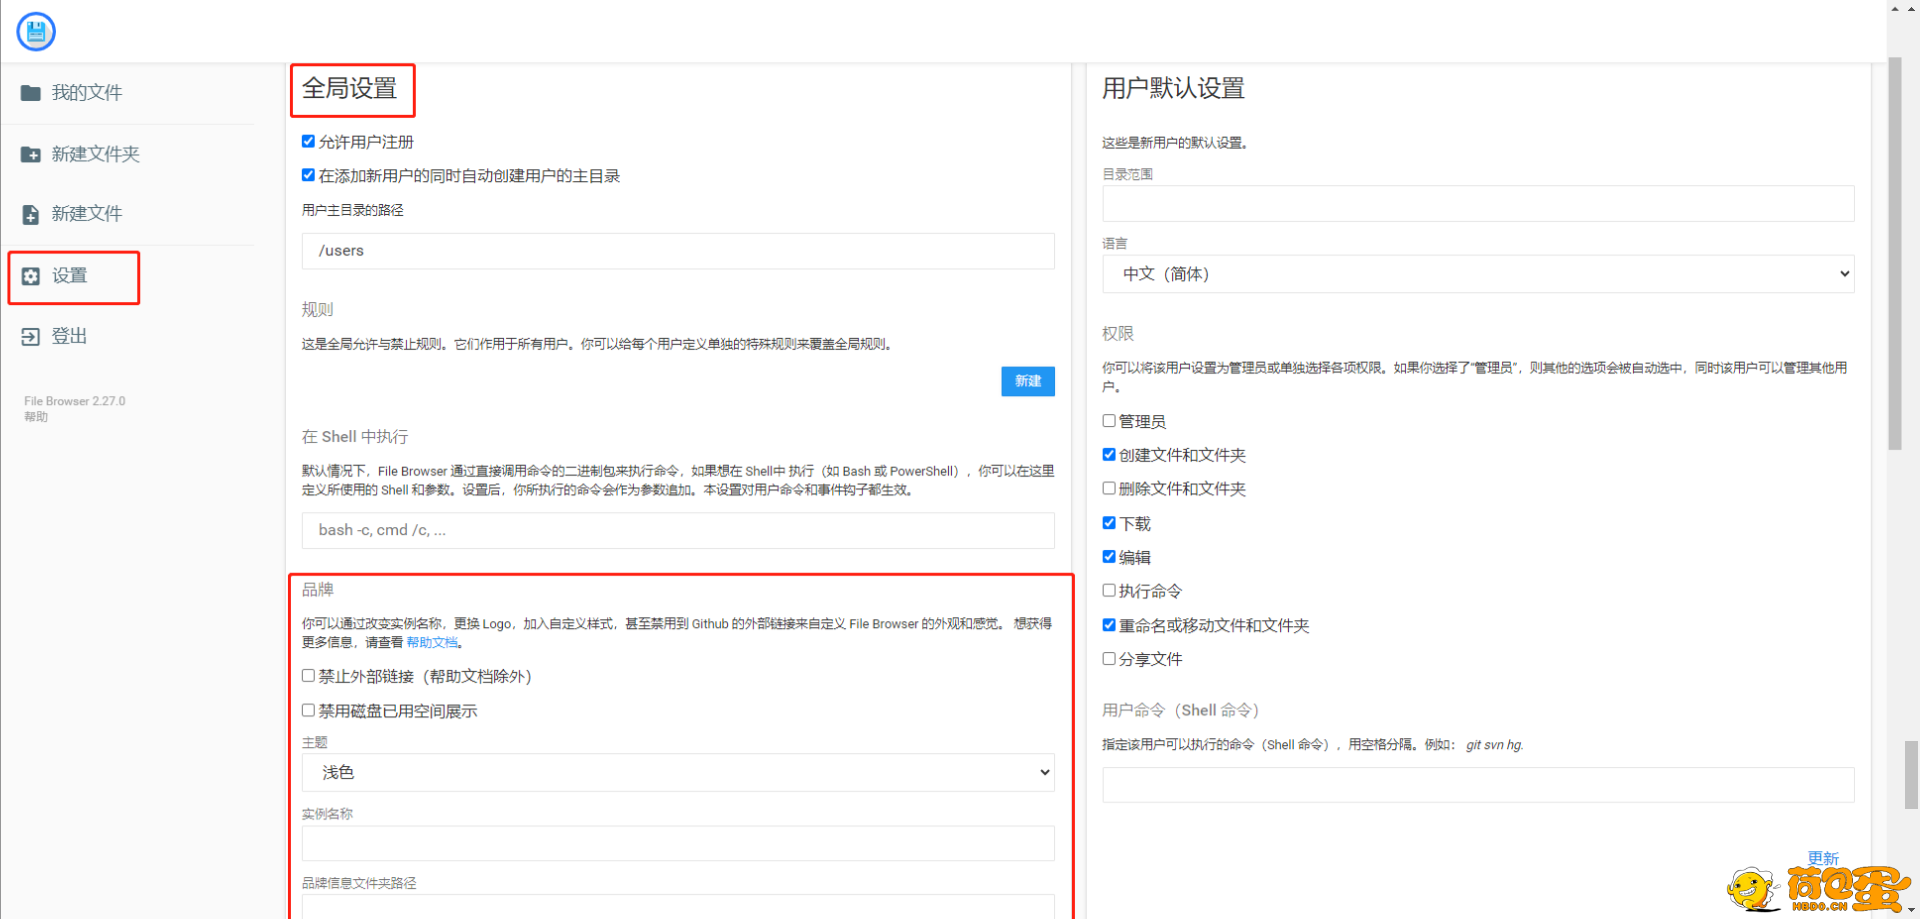The image size is (1920, 919).
Task: Open the 帮助文档 link
Action: coord(432,643)
